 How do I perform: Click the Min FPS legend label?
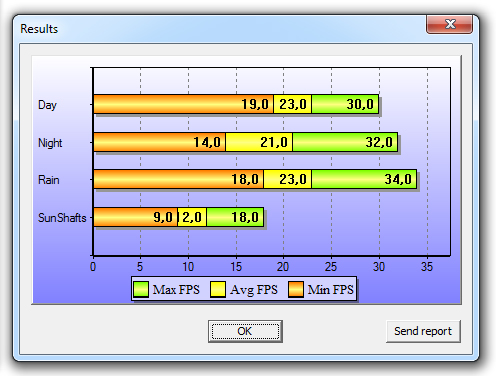pyautogui.click(x=330, y=289)
